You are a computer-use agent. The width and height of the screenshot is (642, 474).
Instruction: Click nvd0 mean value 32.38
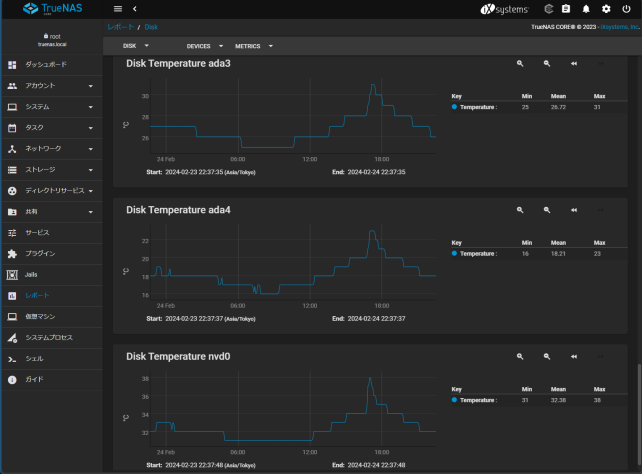558,400
